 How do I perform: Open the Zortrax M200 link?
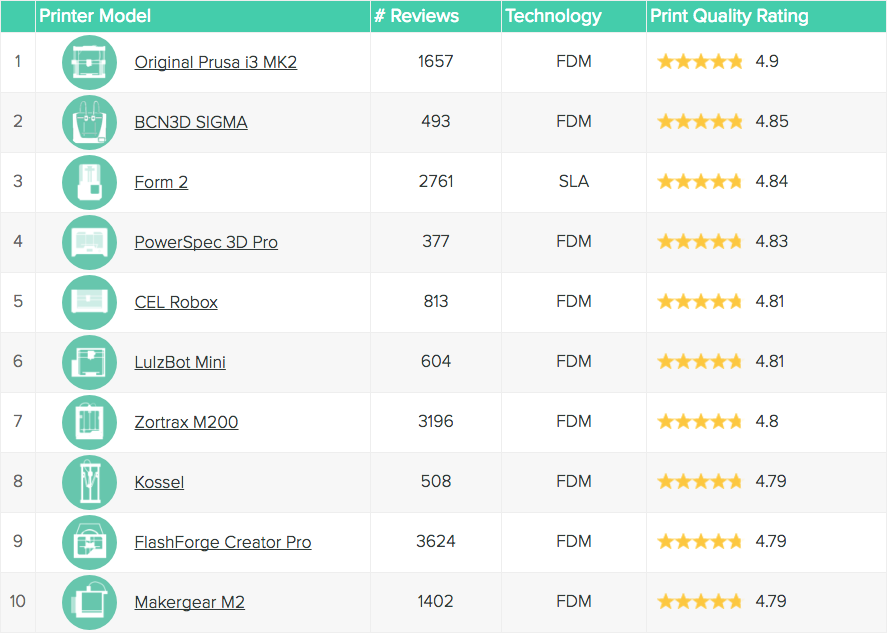tap(186, 422)
